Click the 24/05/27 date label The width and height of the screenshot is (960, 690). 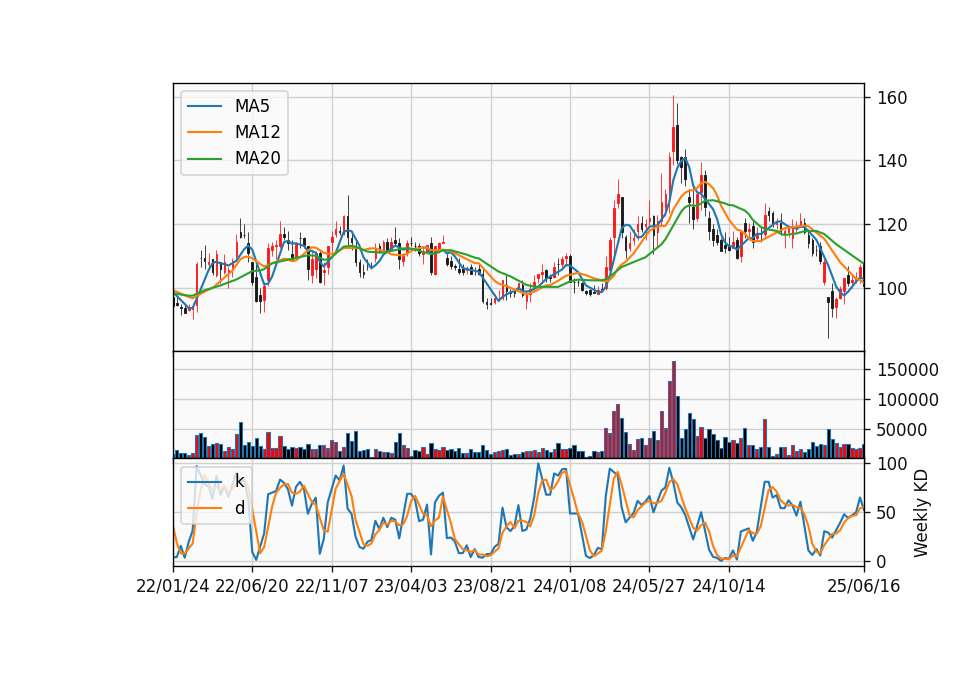[x=649, y=587]
